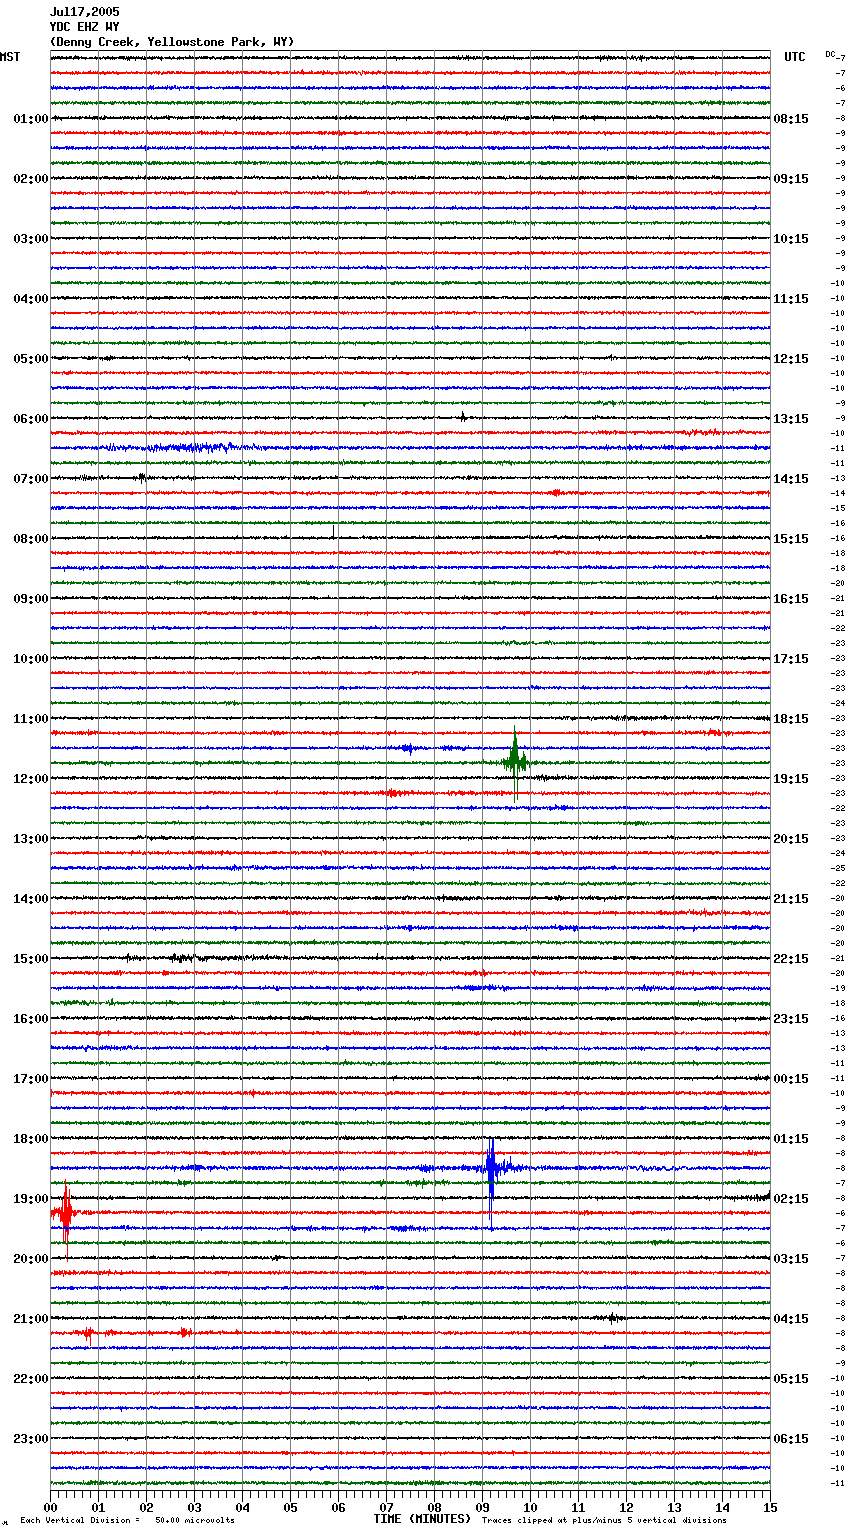Click the 10:15 UTC time label
The image size is (850, 1534).
tap(791, 239)
